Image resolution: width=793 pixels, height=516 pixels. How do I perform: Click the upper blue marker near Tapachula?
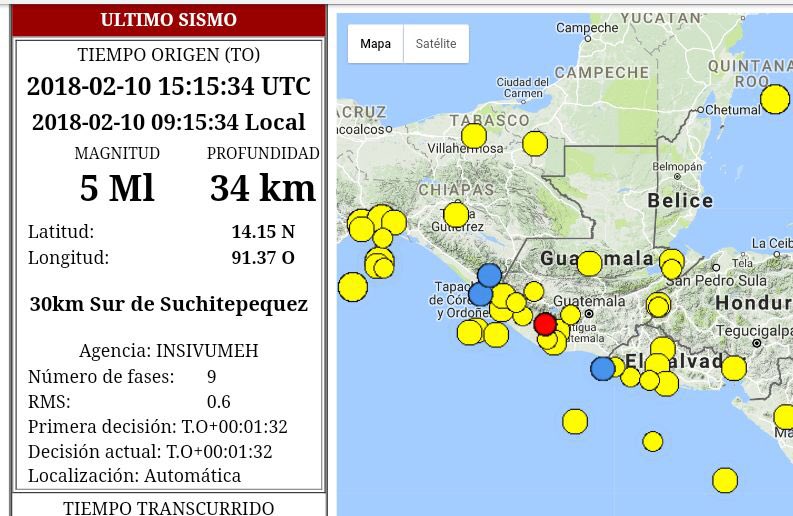pyautogui.click(x=489, y=275)
